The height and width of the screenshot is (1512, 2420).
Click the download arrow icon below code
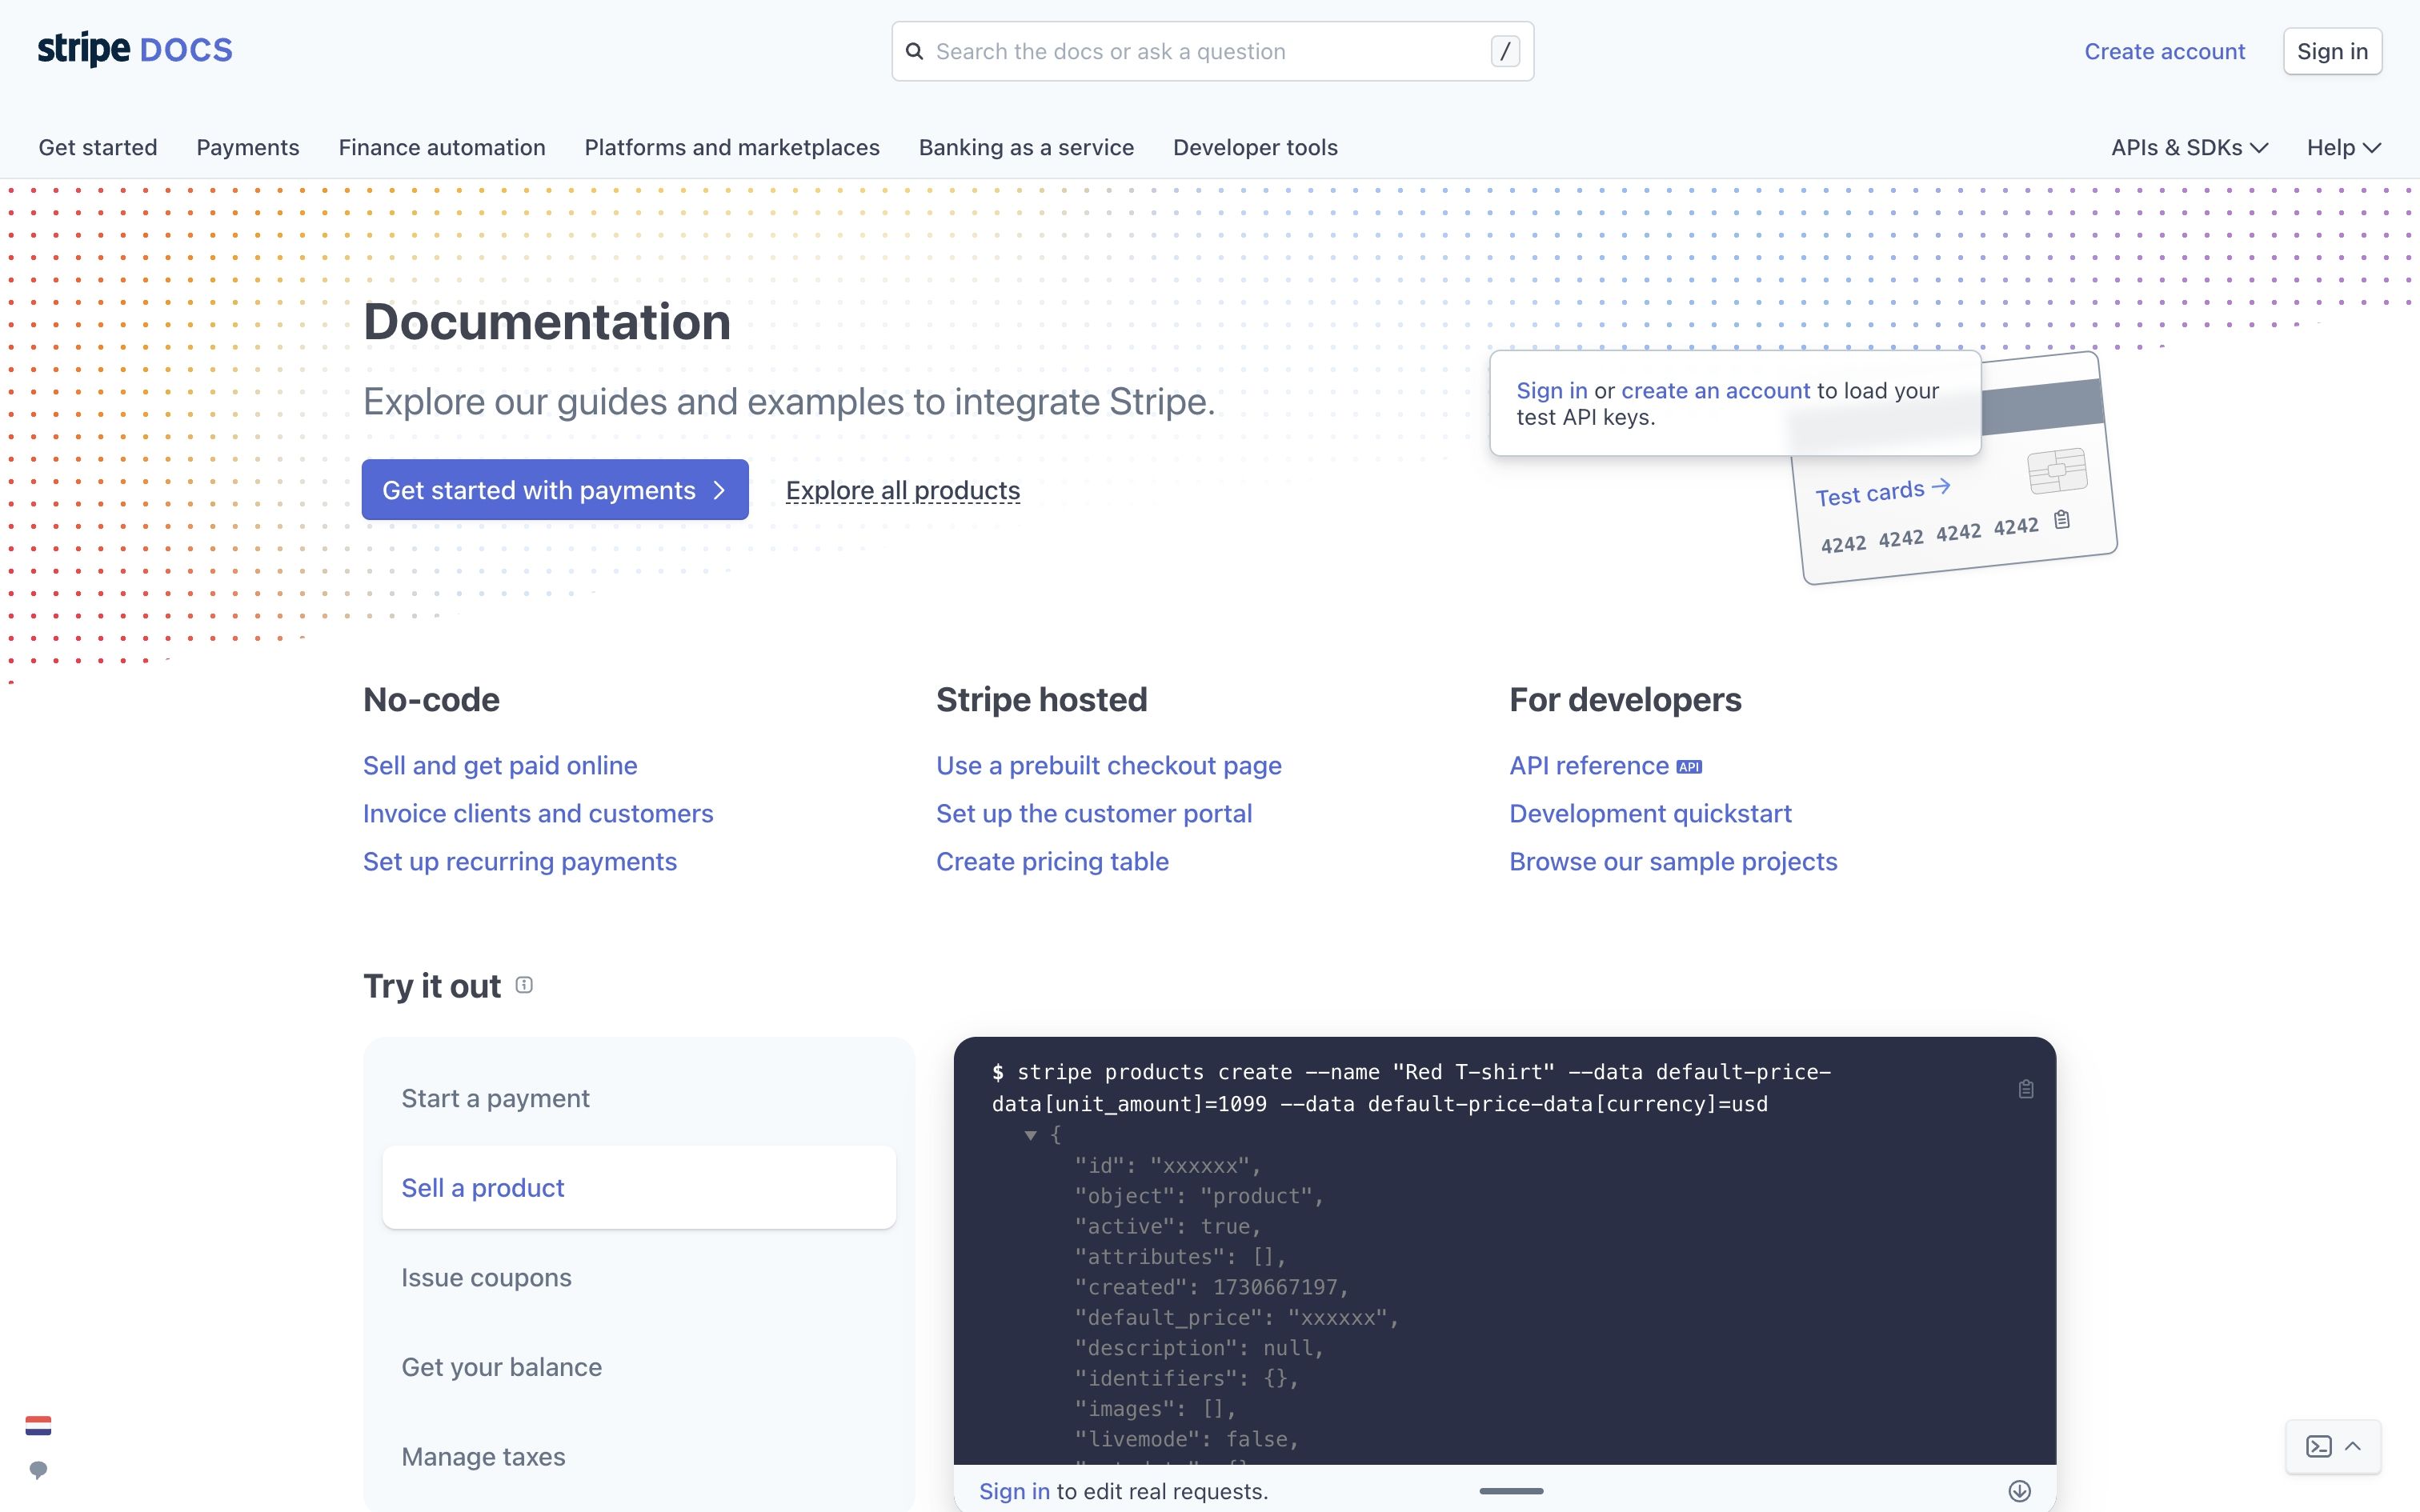[2020, 1491]
